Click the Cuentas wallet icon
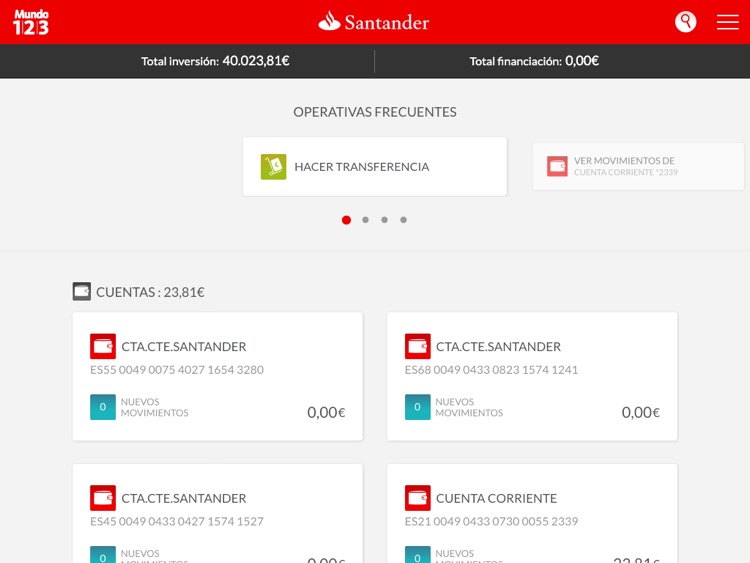This screenshot has width=750, height=563. tap(82, 291)
